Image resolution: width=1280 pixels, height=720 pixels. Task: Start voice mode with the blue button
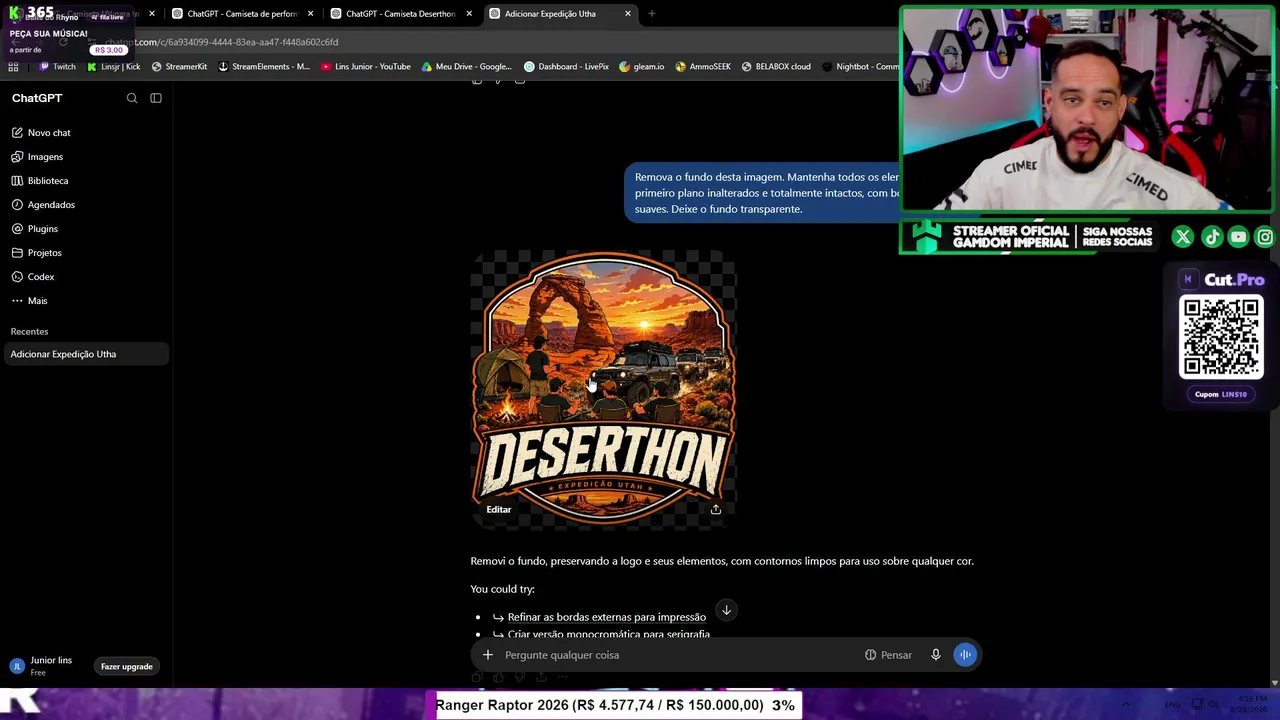965,655
